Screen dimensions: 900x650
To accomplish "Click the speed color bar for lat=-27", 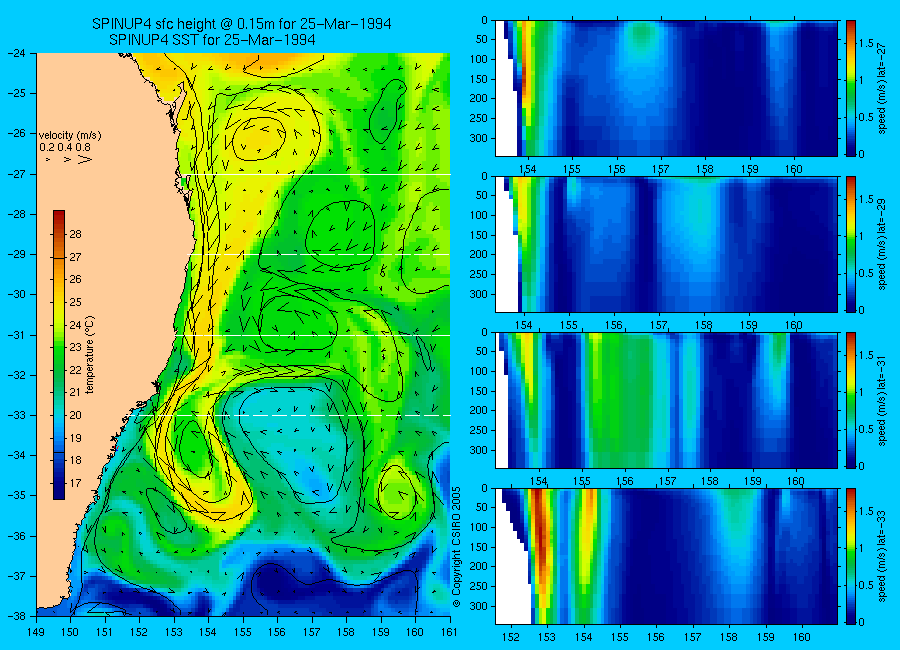I will pos(851,88).
